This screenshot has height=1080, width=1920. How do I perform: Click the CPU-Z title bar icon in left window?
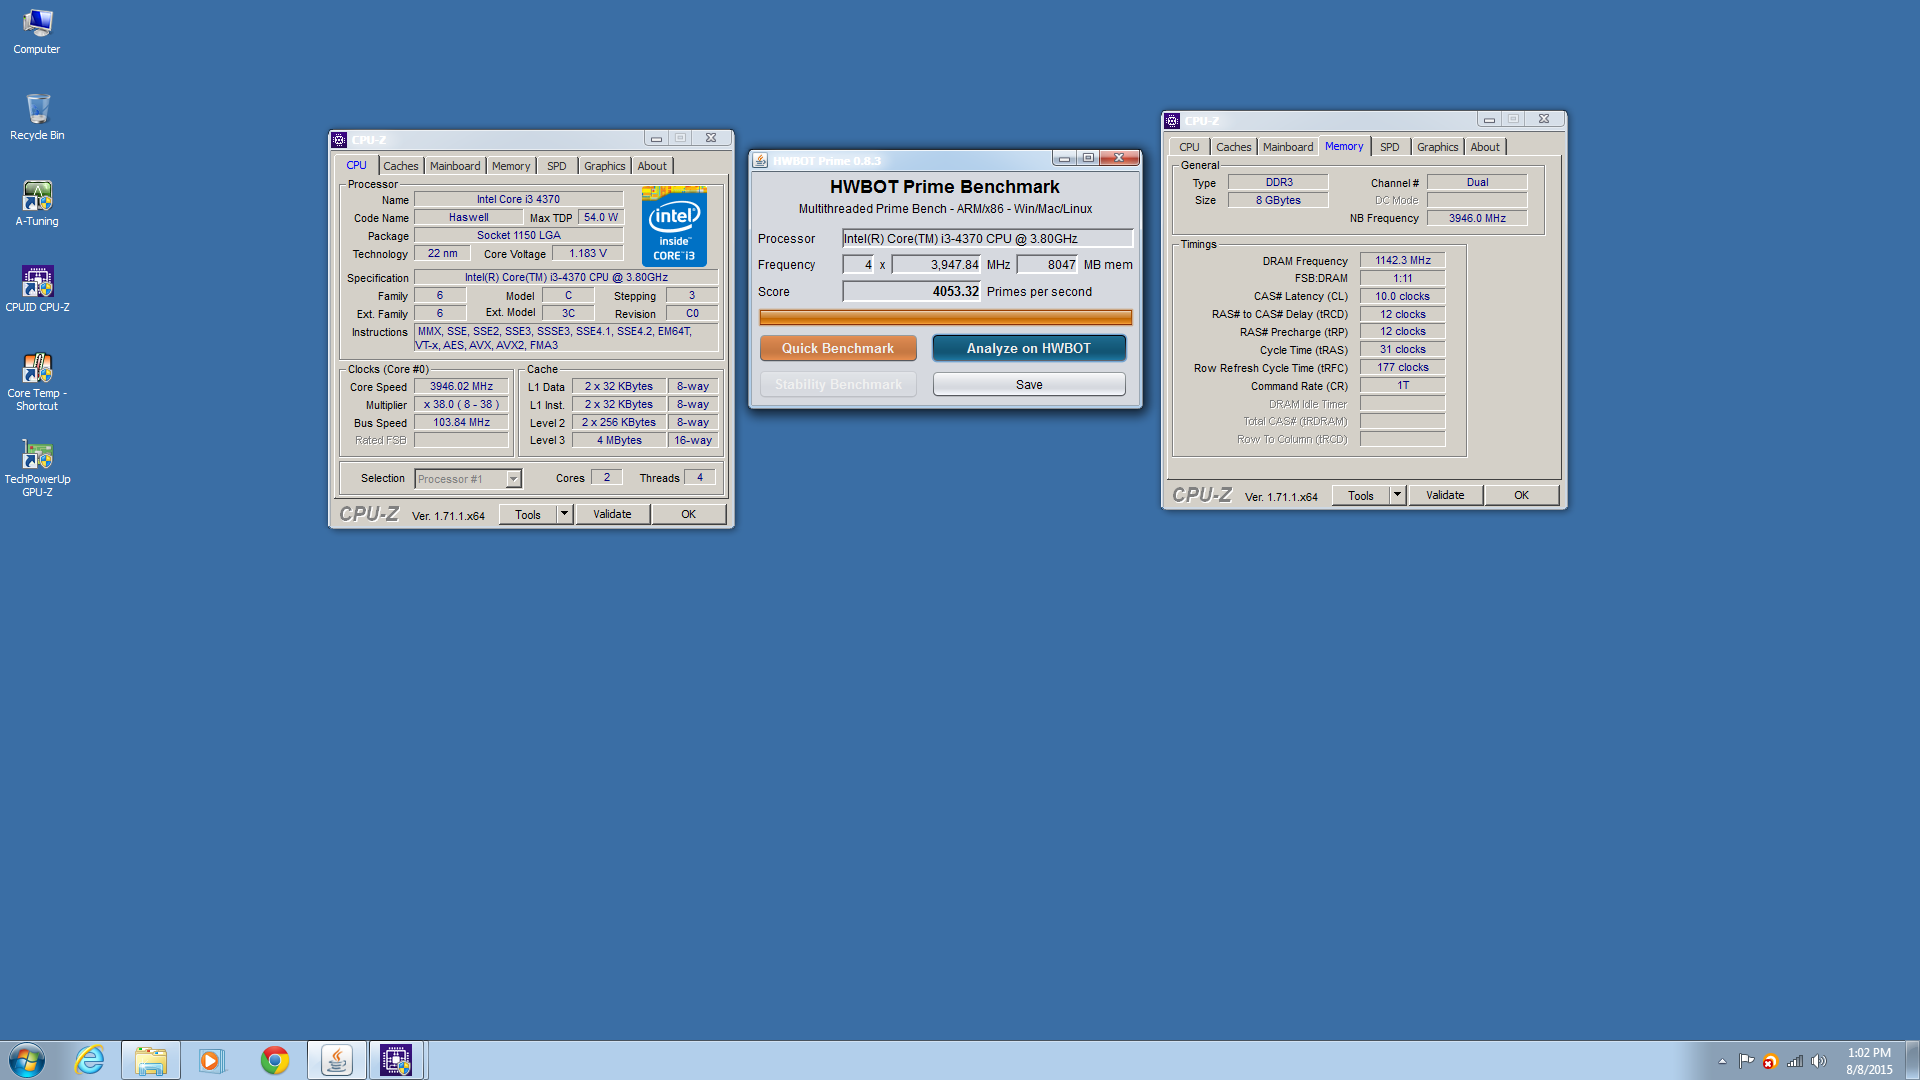tap(339, 139)
